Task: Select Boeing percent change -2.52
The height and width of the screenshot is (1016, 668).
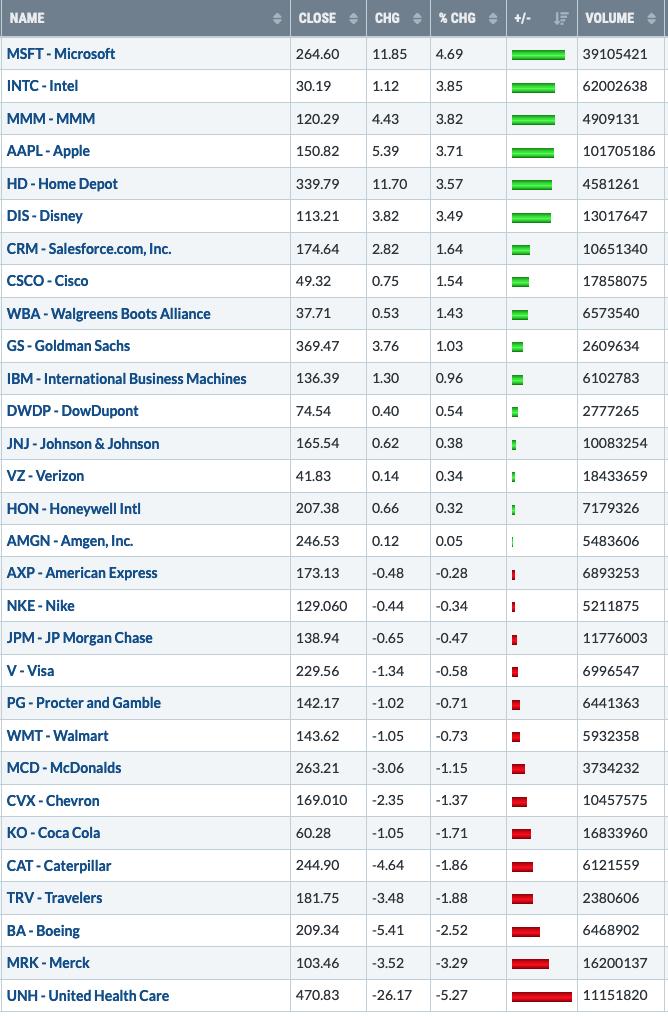Action: click(452, 930)
